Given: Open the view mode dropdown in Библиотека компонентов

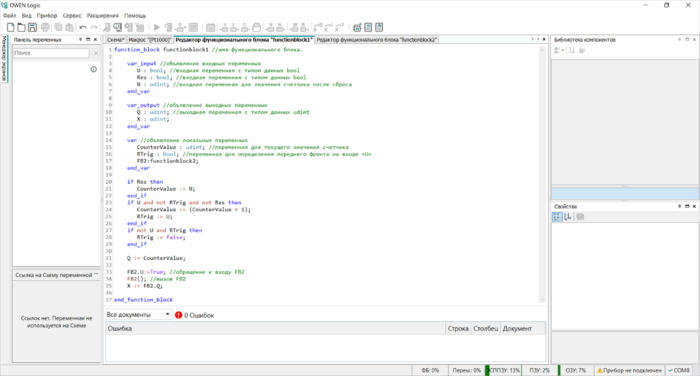Looking at the screenshot, I should 559,50.
